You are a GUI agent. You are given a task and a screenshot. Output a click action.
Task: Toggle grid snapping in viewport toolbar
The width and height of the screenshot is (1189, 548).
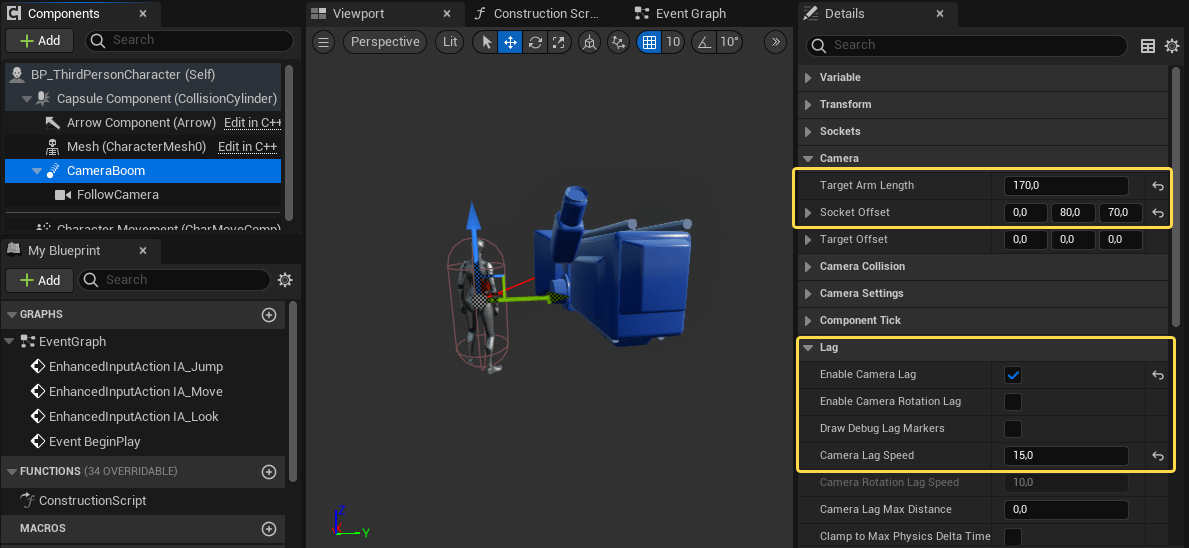pos(649,42)
